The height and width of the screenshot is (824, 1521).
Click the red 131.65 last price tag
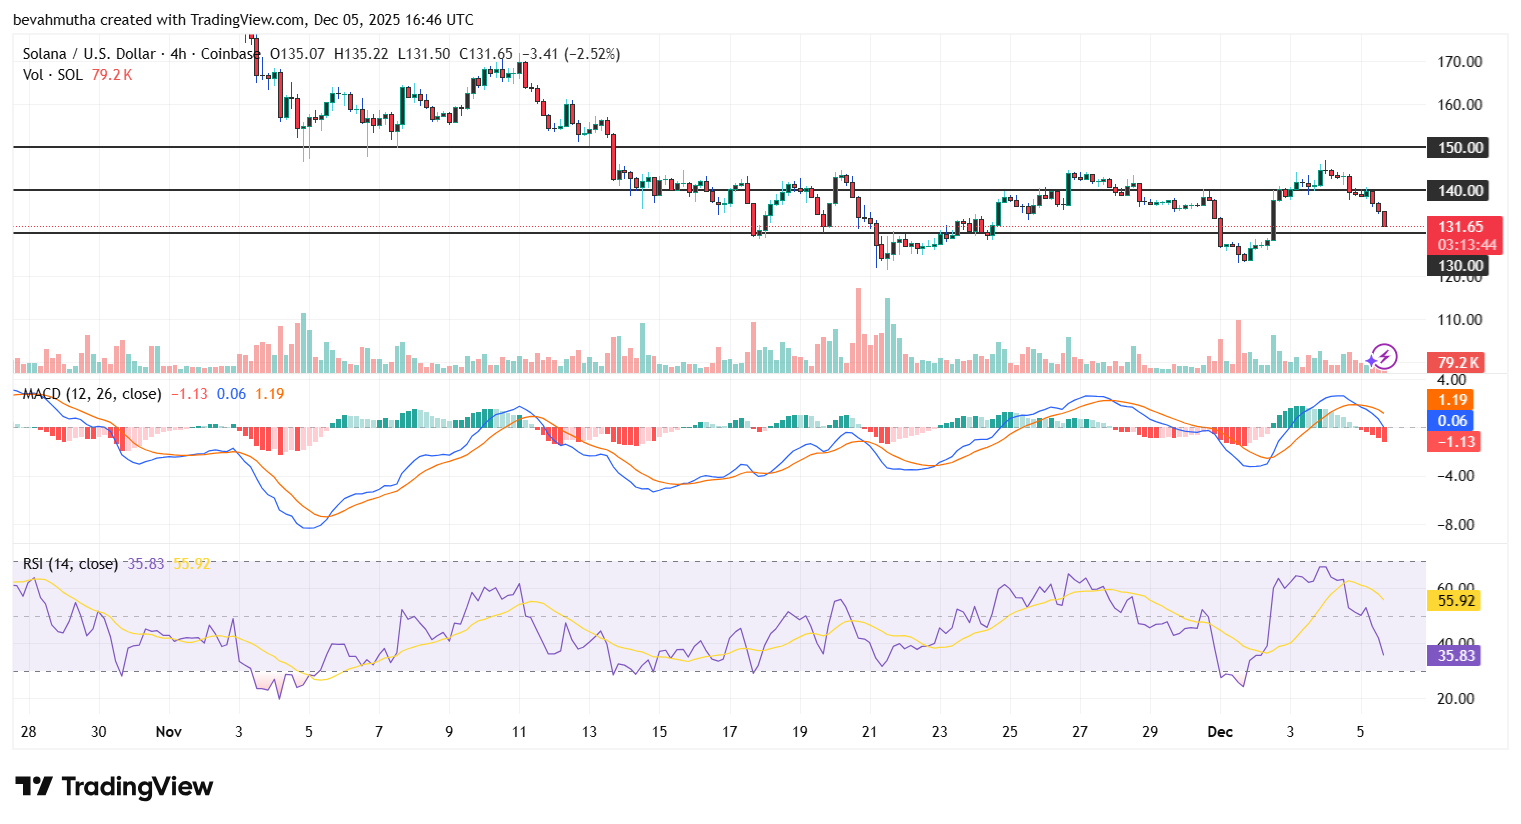click(1459, 227)
